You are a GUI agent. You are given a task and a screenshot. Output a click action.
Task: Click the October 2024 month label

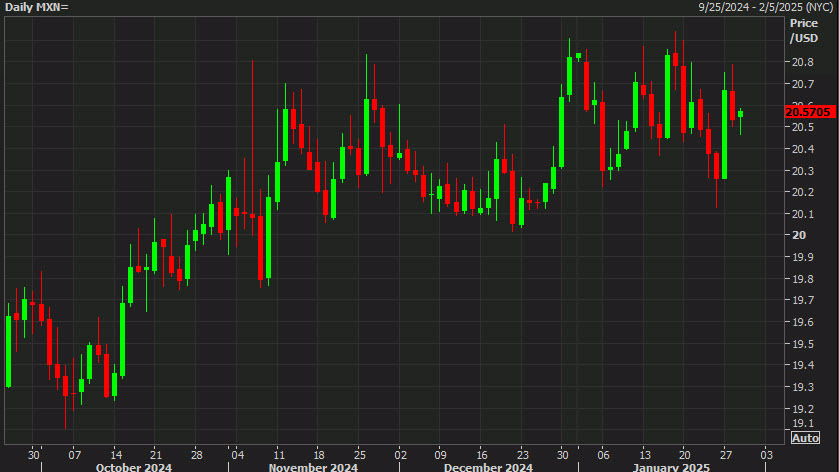134,467
